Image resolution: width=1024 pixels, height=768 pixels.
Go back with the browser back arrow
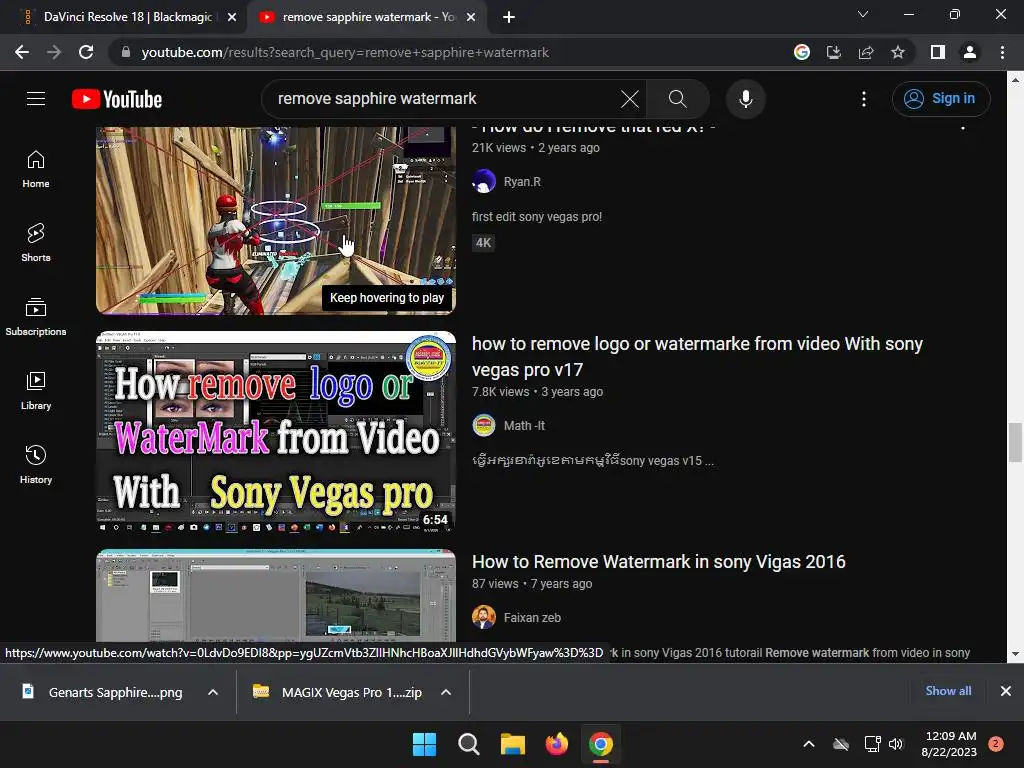[22, 52]
